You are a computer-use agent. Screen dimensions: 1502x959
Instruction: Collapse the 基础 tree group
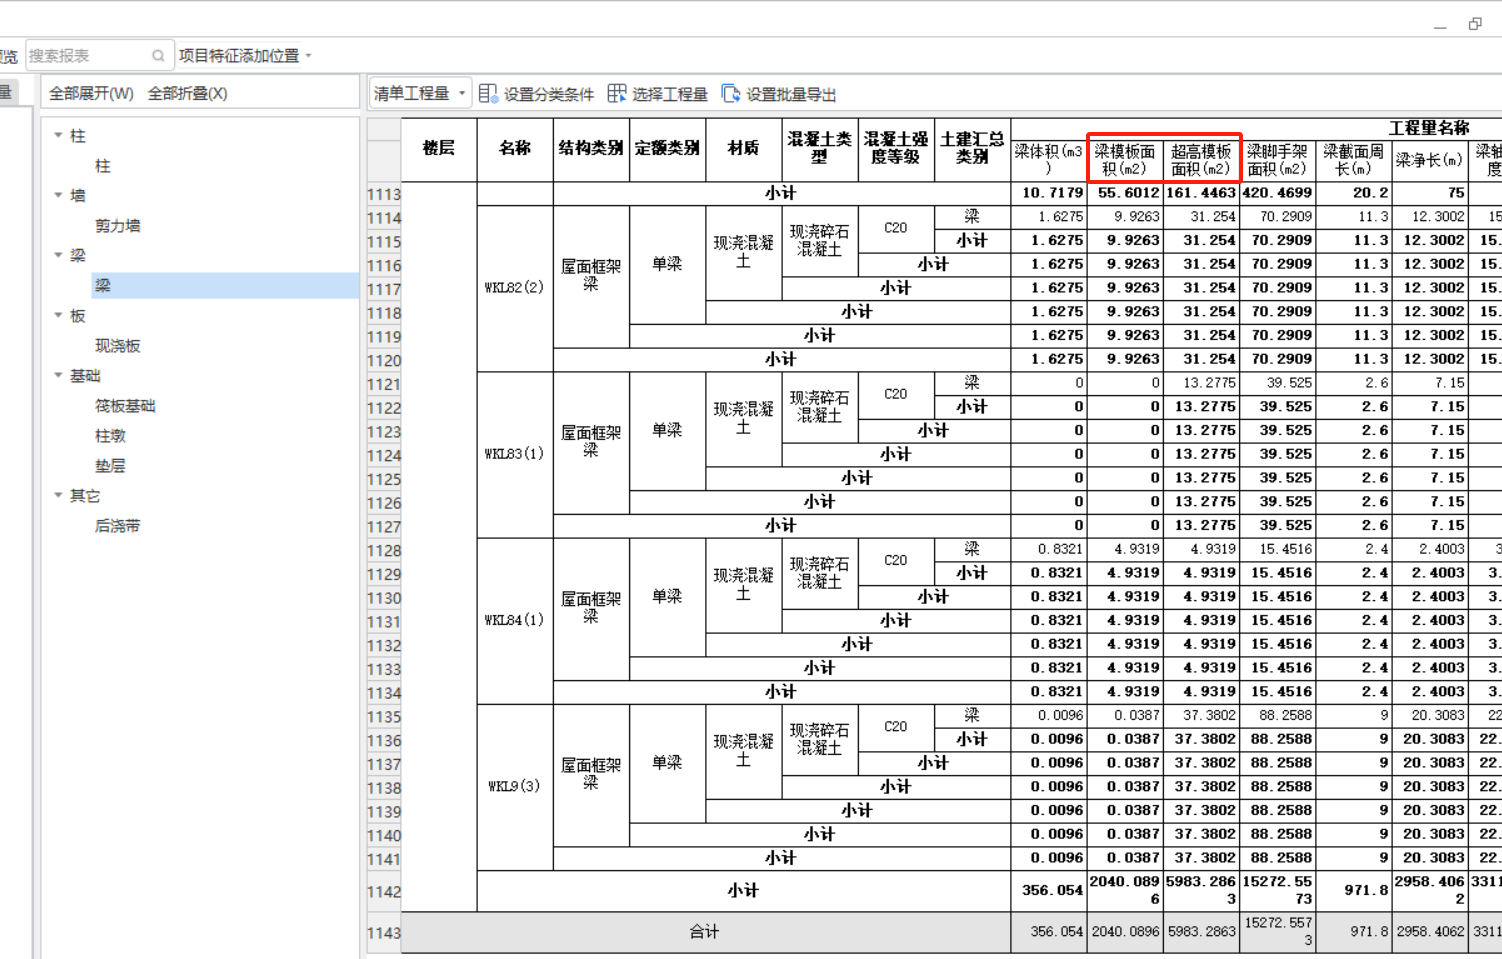tap(58, 375)
